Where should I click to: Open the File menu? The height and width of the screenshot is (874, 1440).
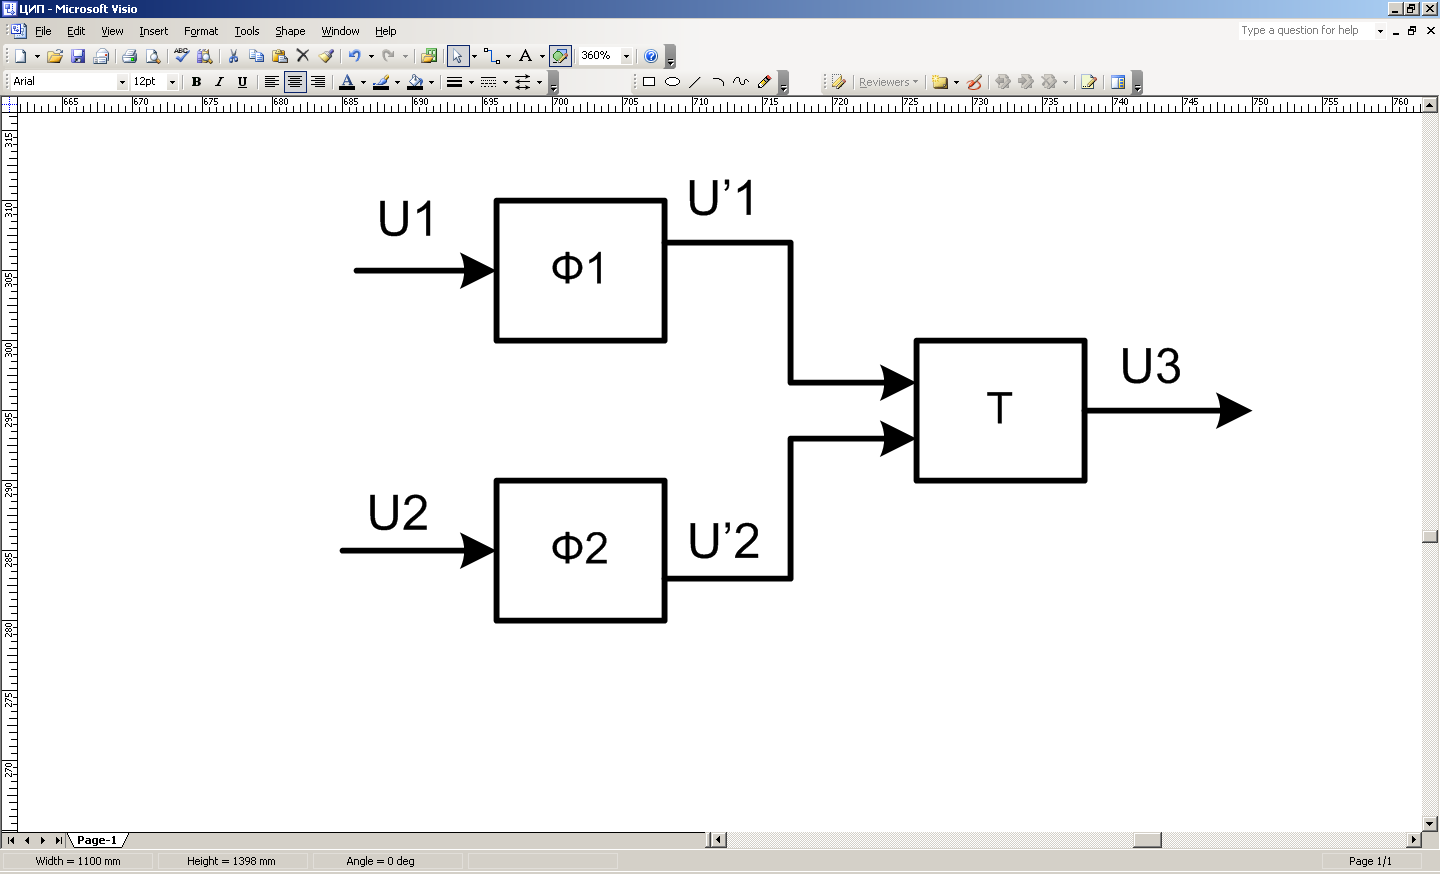point(43,31)
